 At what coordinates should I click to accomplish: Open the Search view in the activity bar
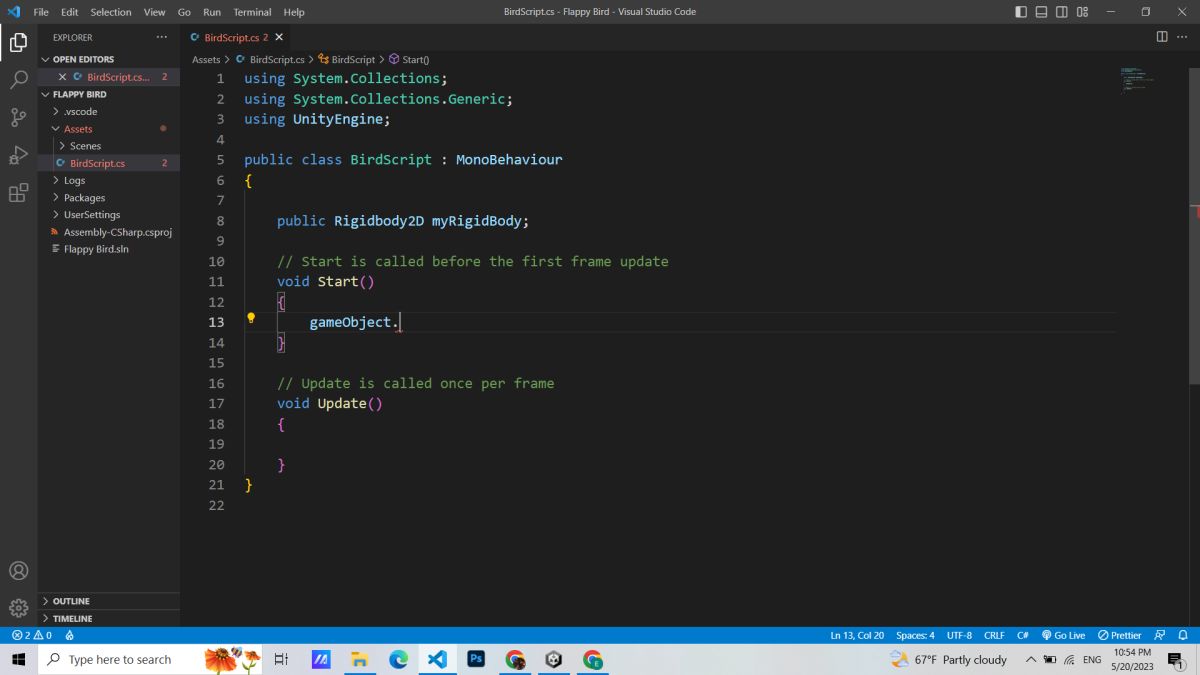(x=18, y=80)
